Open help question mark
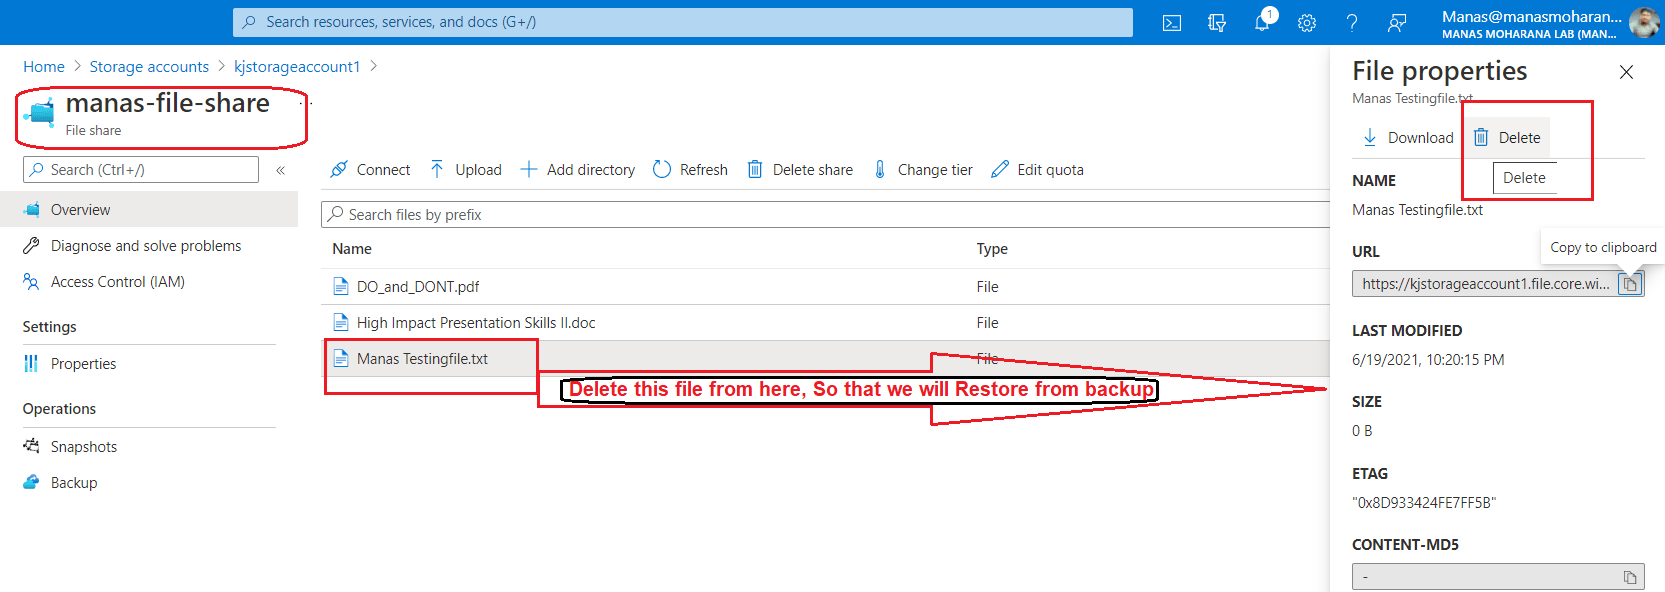This screenshot has height=592, width=1665. [1352, 23]
